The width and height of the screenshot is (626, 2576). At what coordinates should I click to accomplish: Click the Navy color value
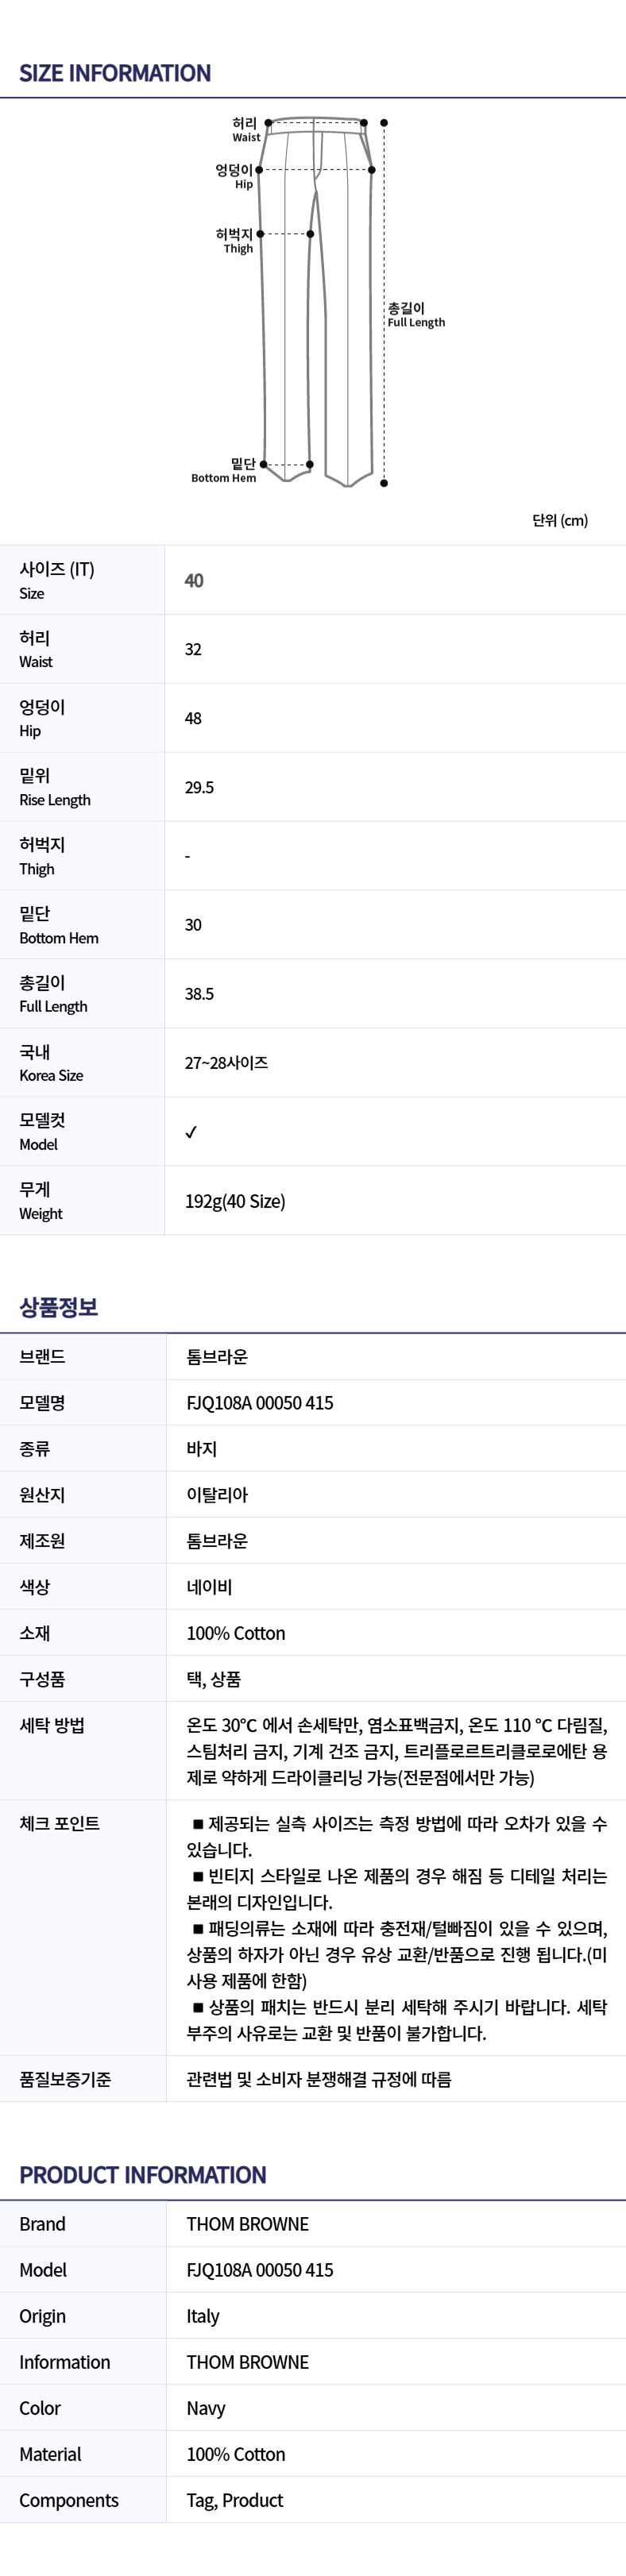coord(206,2408)
